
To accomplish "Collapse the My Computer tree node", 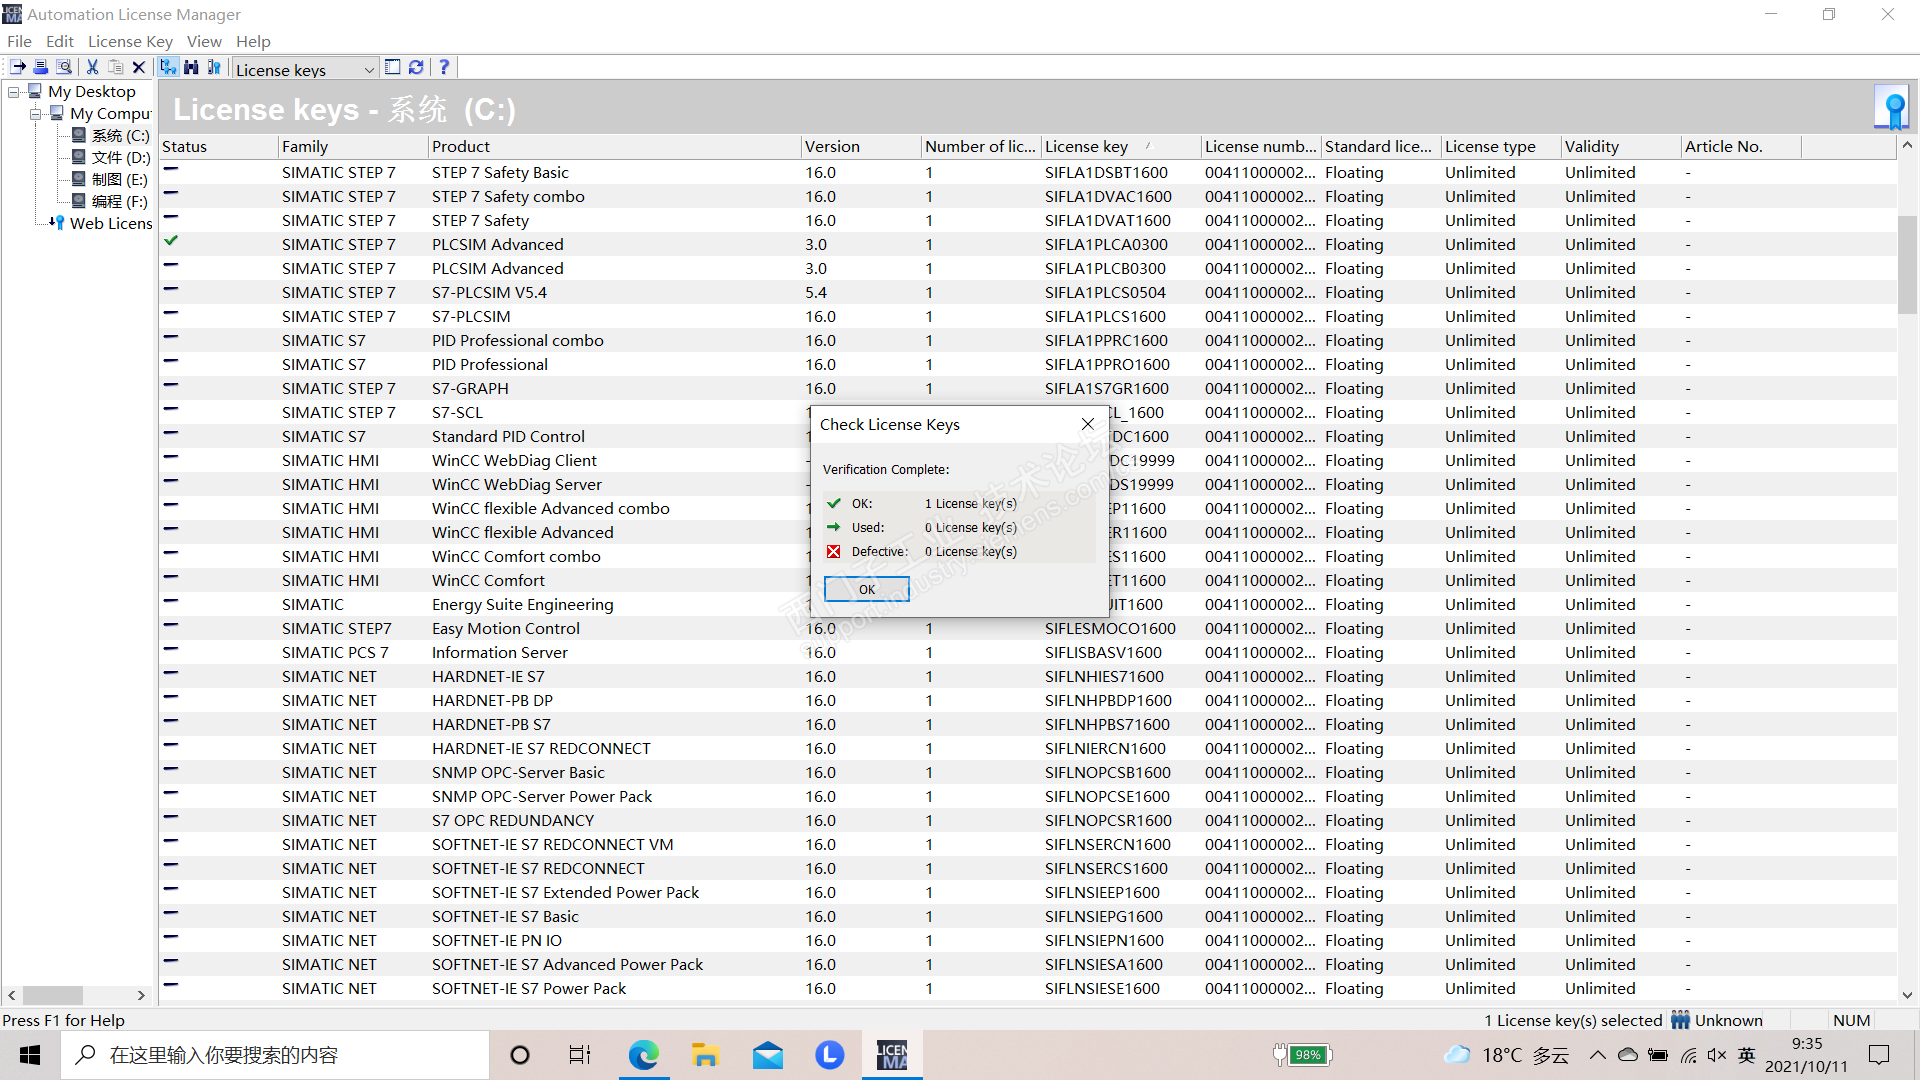I will point(36,114).
